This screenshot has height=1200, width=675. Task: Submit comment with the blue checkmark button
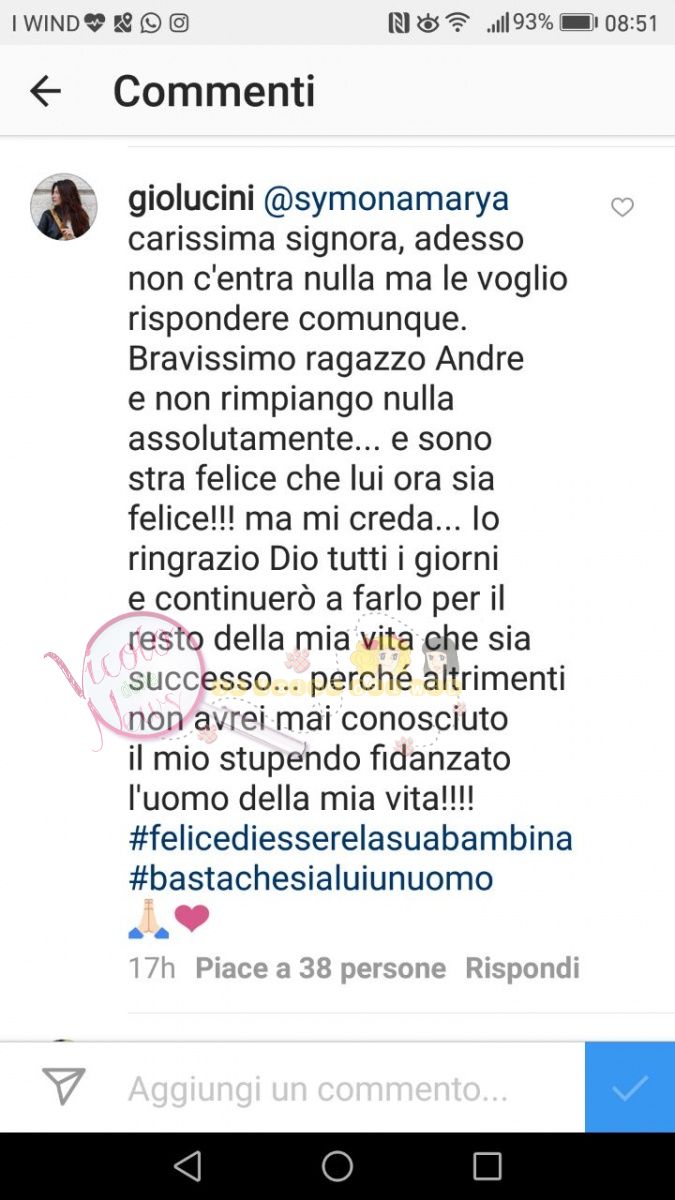point(630,1087)
